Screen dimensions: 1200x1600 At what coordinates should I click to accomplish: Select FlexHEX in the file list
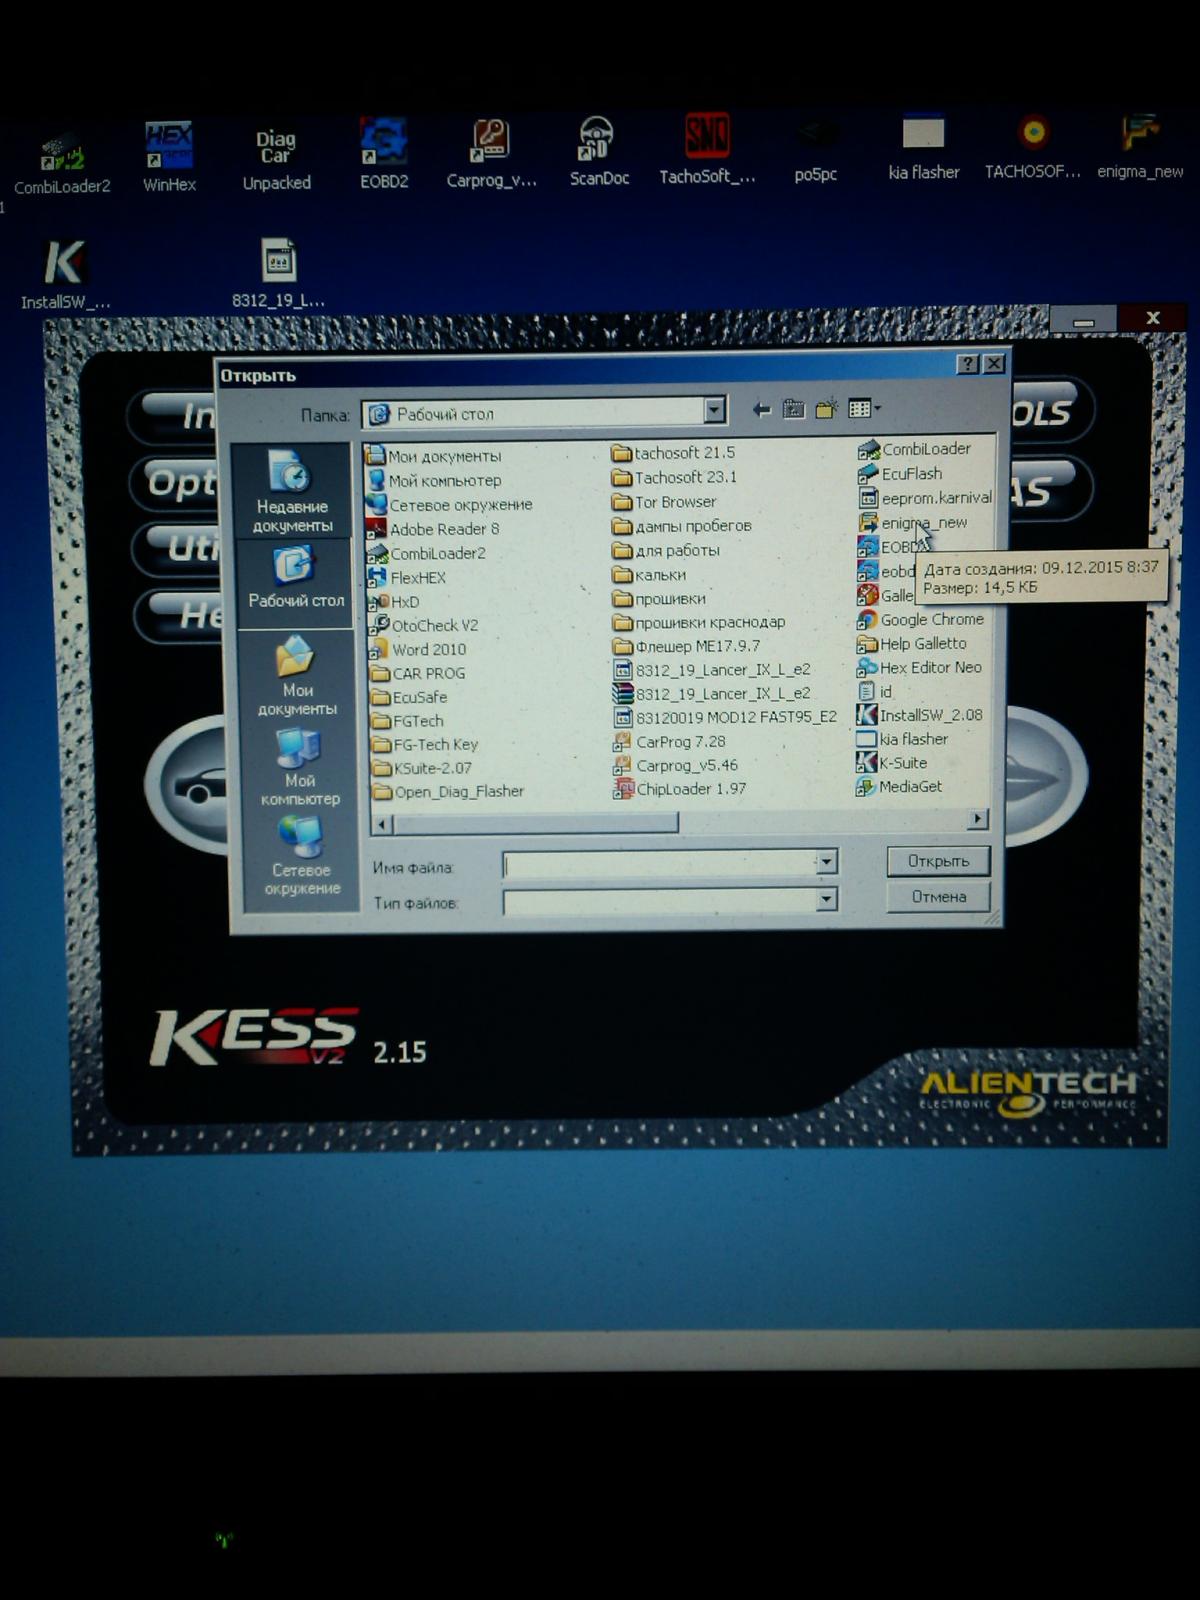[407, 577]
